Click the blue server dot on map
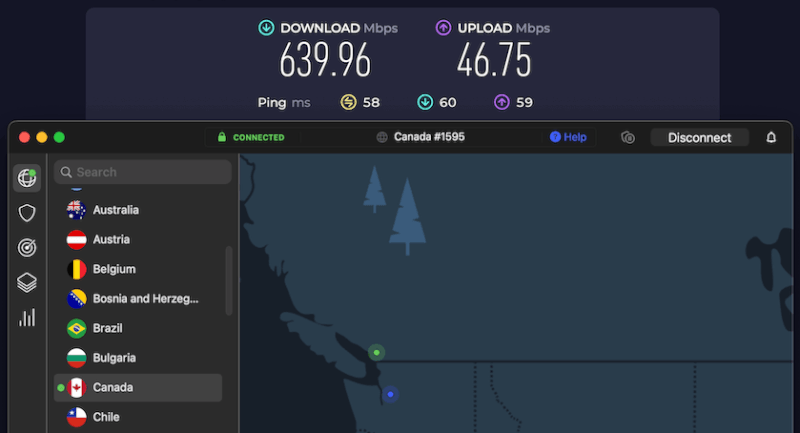Viewport: 800px width, 433px height. click(390, 394)
